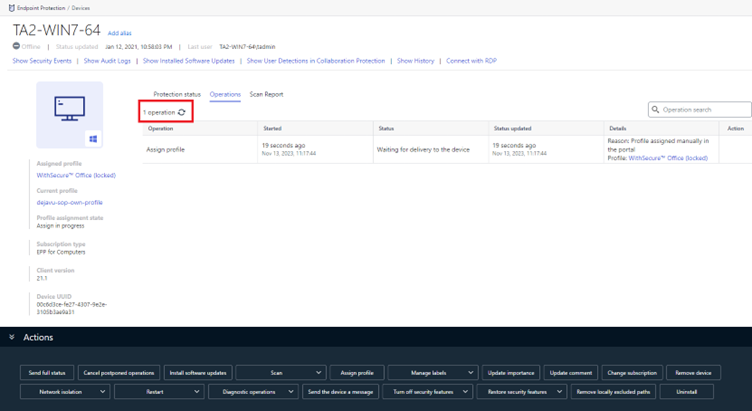
Task: Select the Operations tab
Action: [x=225, y=94]
